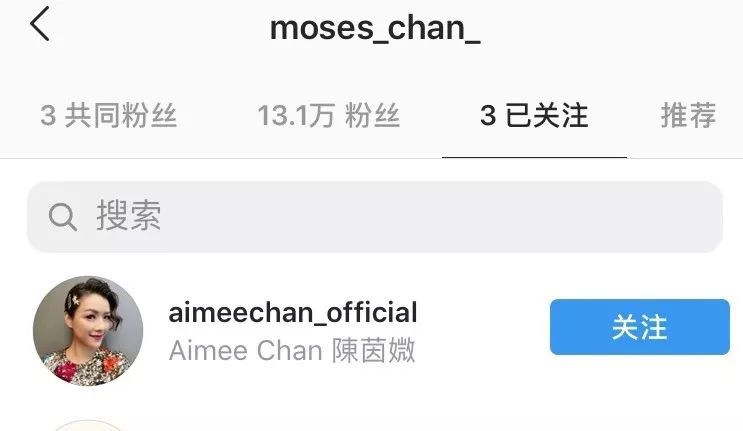Open the 推荐 tab
The width and height of the screenshot is (743, 431).
(x=689, y=115)
